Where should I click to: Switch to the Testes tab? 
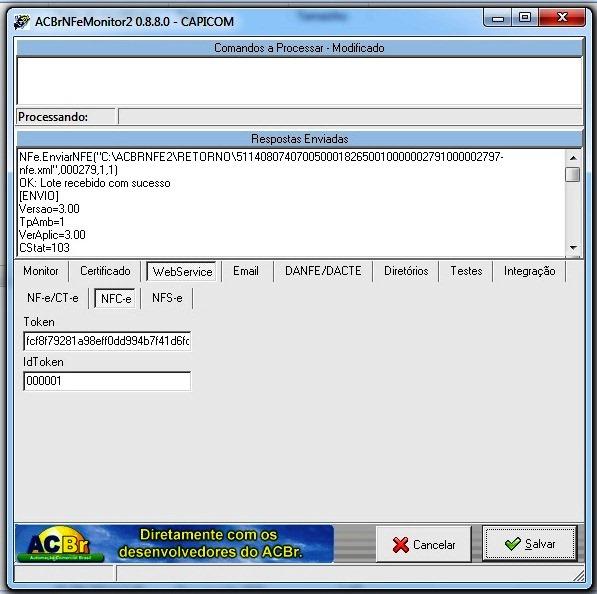click(x=466, y=271)
